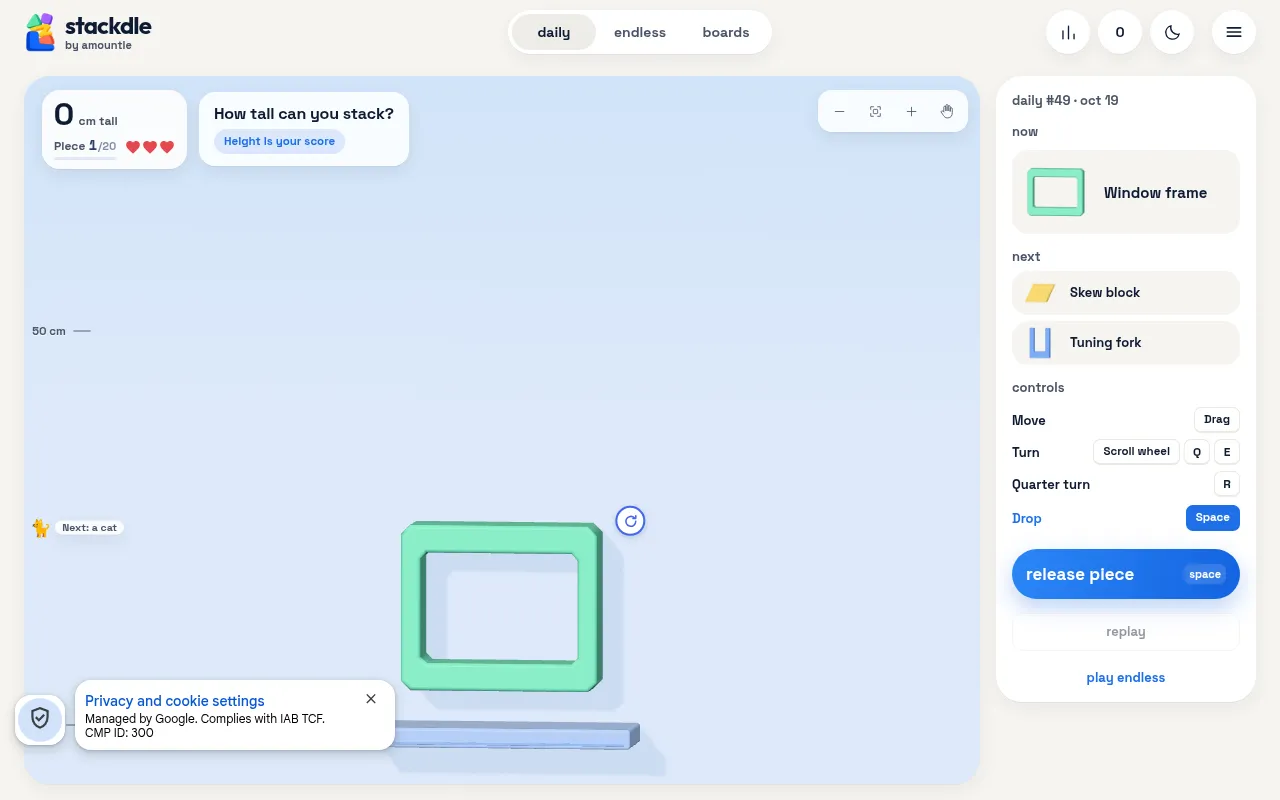Image resolution: width=1280 pixels, height=800 pixels.
Task: Toggle dark mode with the moon icon
Action: pyautogui.click(x=1172, y=32)
